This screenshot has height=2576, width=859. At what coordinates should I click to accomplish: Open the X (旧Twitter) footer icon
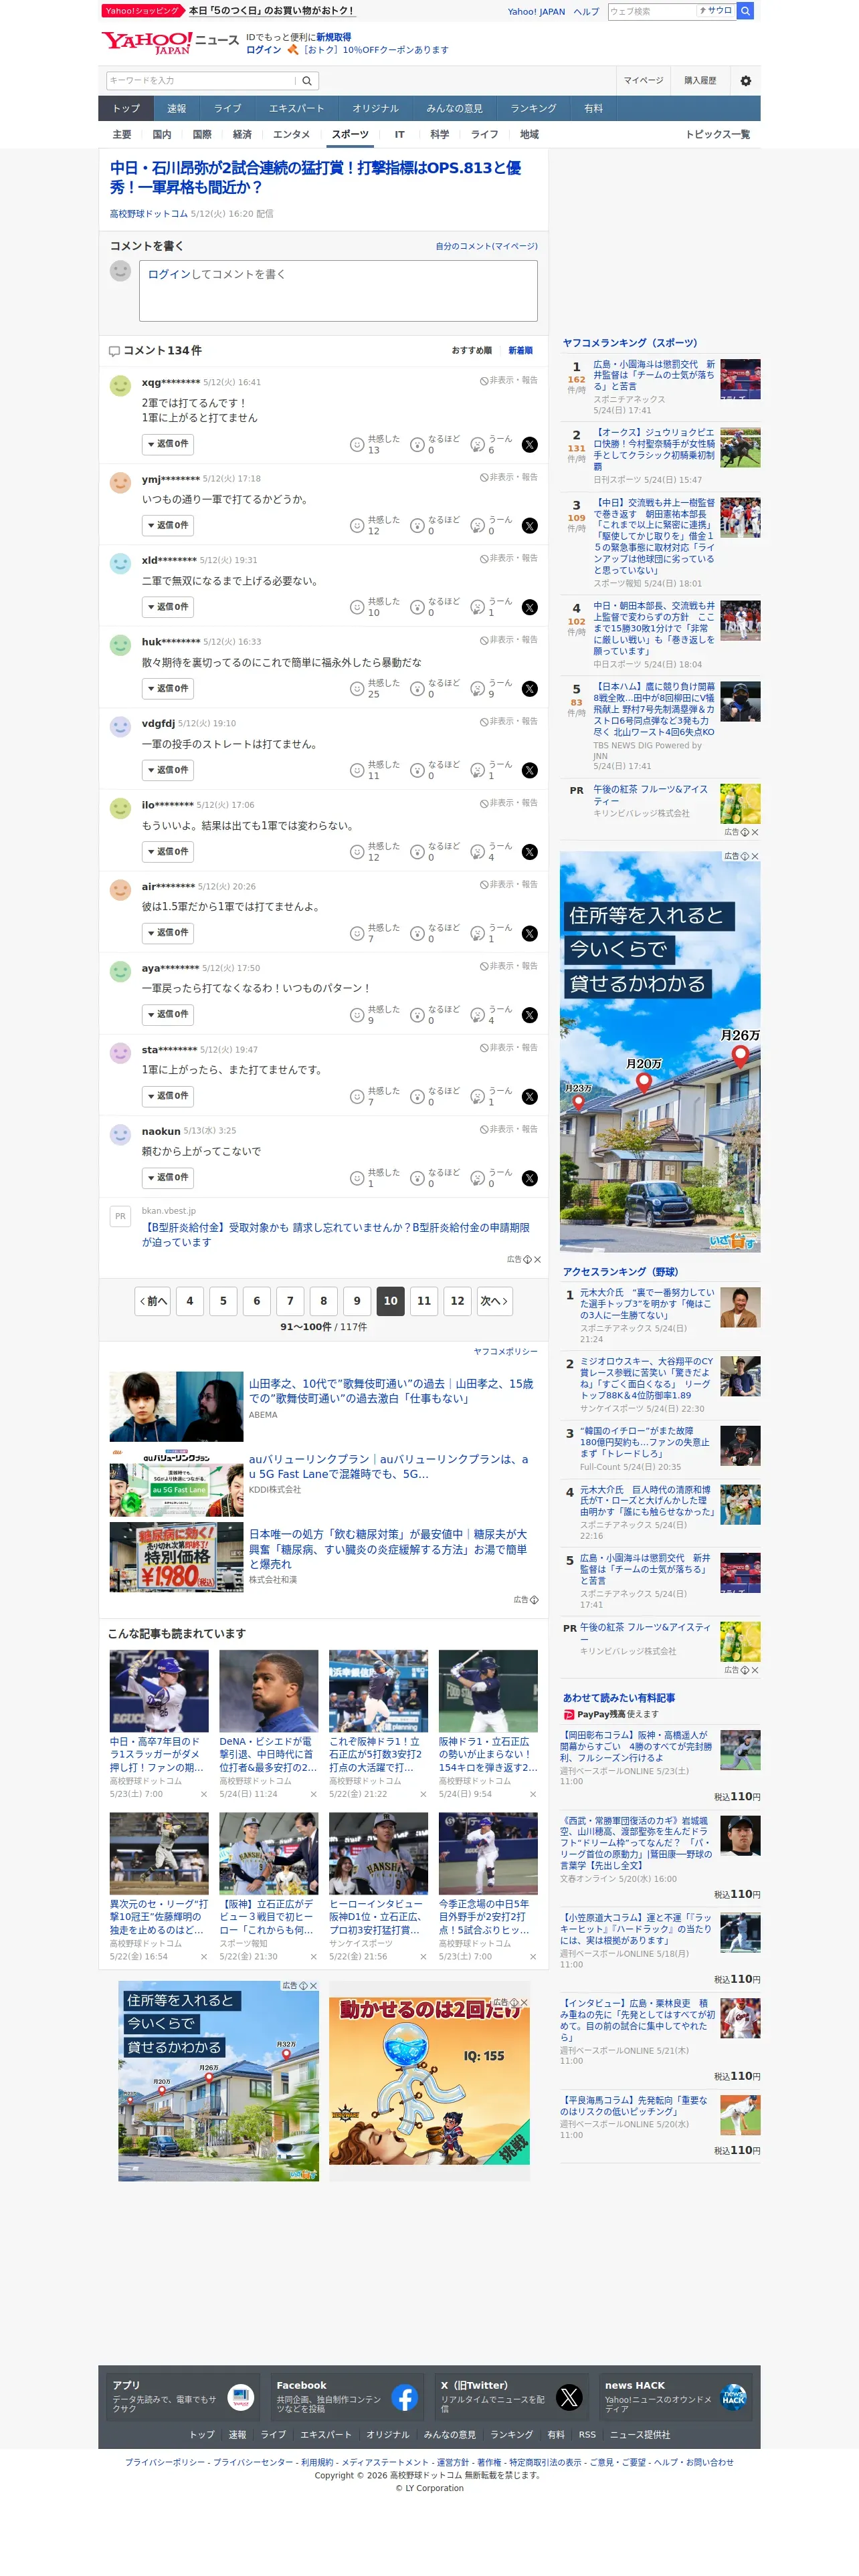pyautogui.click(x=569, y=2397)
